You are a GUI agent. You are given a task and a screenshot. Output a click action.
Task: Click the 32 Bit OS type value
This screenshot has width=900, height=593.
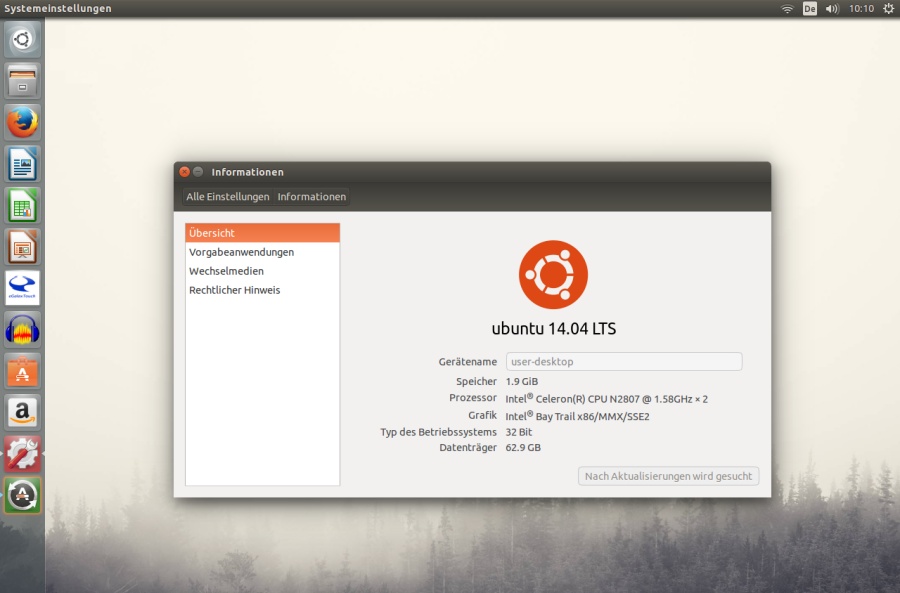coord(519,432)
